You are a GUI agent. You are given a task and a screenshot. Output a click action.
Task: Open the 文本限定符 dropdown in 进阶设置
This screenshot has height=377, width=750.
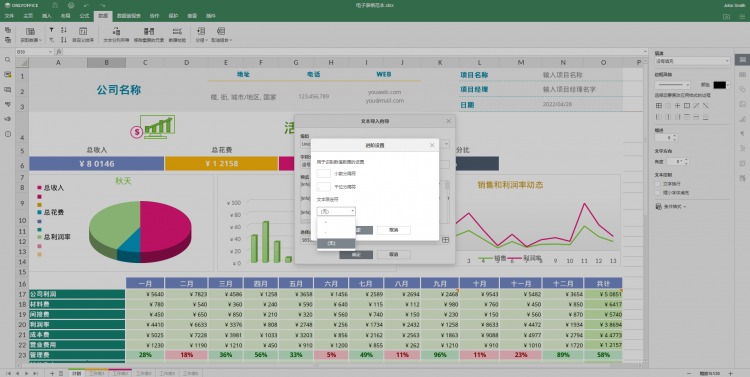point(336,211)
